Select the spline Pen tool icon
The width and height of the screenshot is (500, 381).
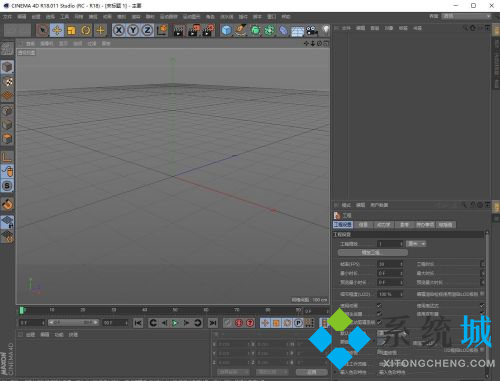[240, 30]
